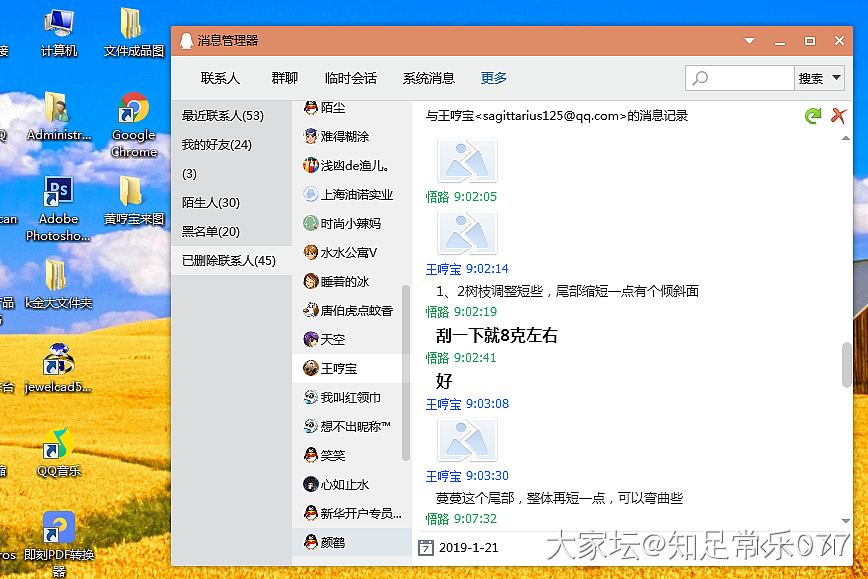This screenshot has width=868, height=579.
Task: Select the 黑名单(20) group
Action: pyautogui.click(x=211, y=232)
